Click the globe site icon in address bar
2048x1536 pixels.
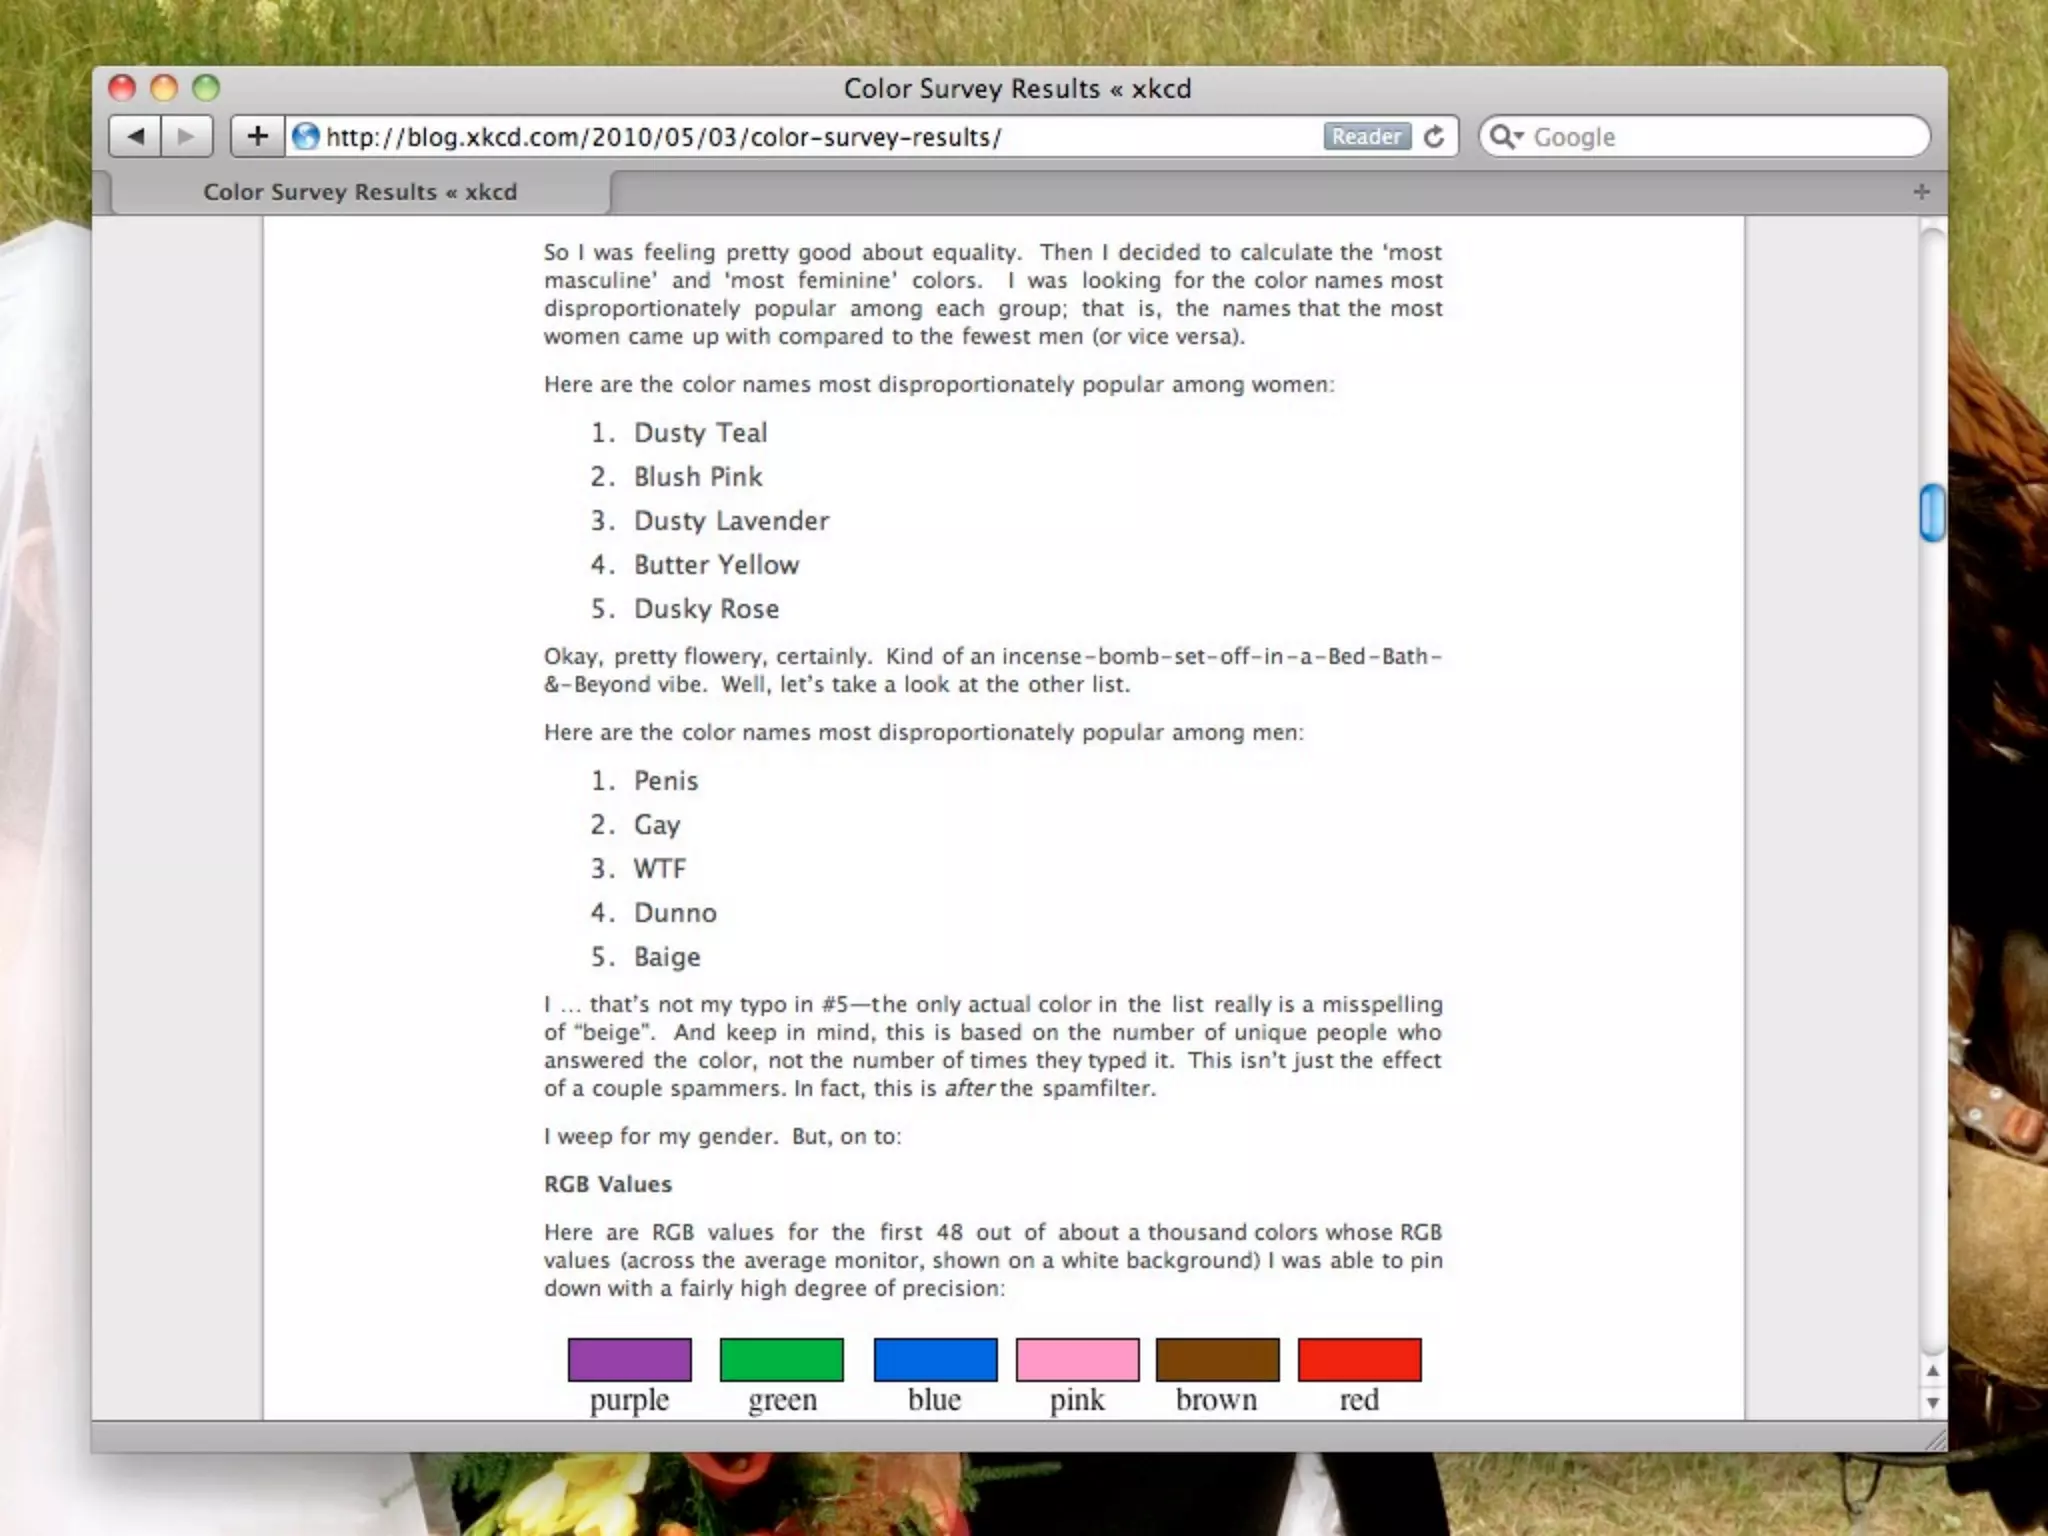click(x=306, y=136)
